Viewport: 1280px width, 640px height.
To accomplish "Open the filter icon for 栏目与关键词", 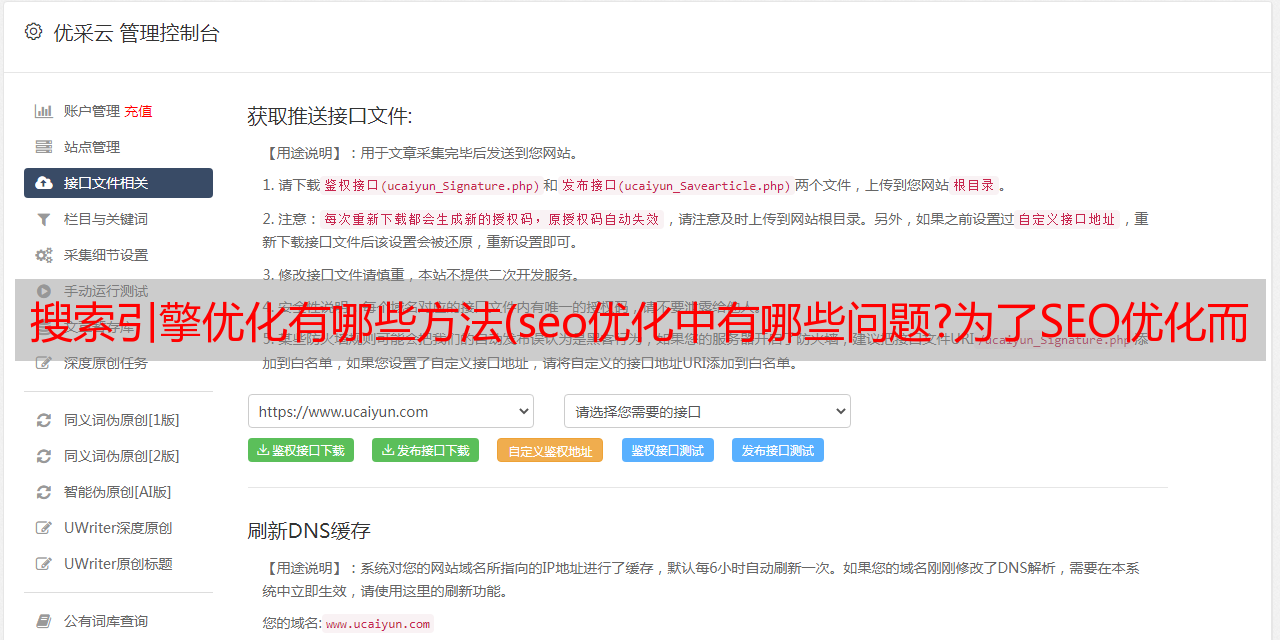I will (44, 219).
